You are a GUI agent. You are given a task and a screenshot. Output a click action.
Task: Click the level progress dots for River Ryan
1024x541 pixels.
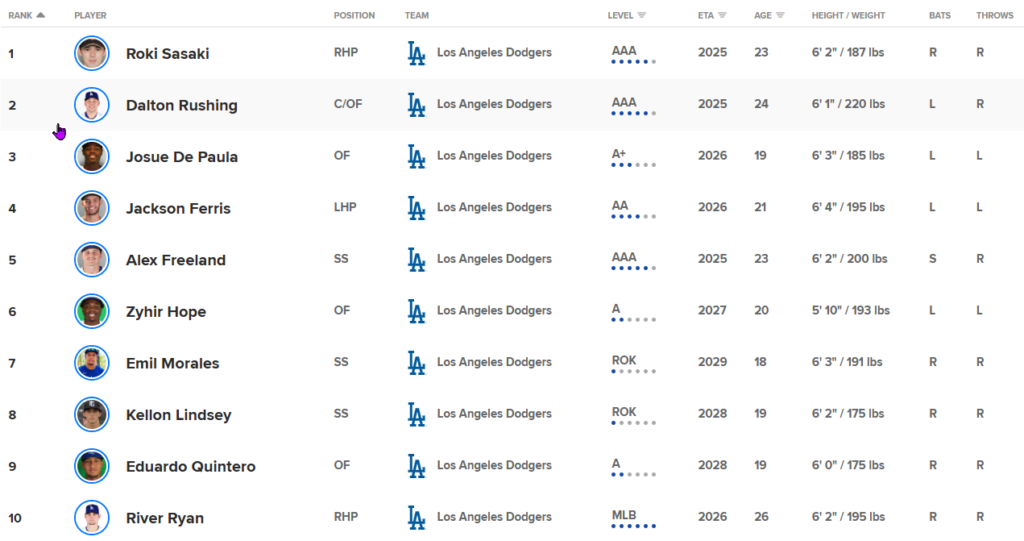[x=633, y=526]
